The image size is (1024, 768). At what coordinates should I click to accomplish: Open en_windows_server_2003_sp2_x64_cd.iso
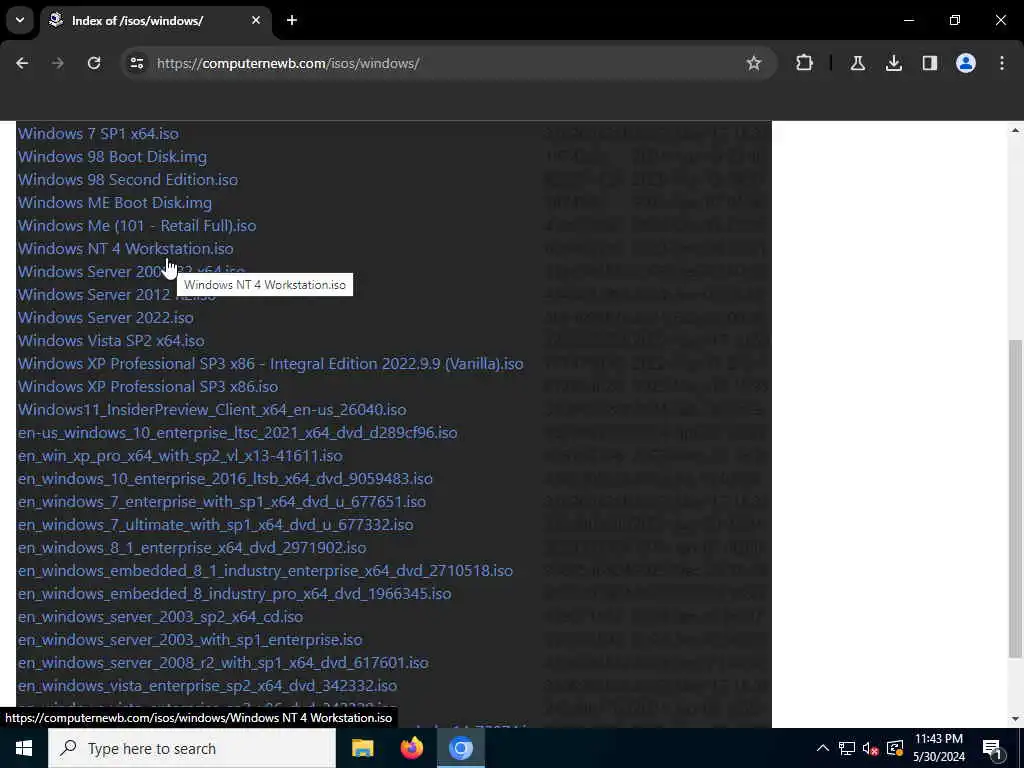pos(161,616)
